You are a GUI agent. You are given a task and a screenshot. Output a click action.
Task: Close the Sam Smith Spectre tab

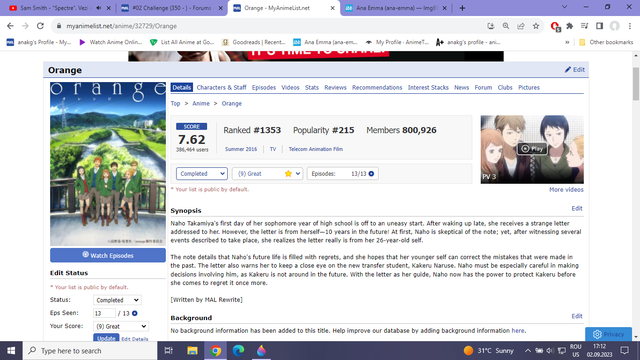[109, 8]
